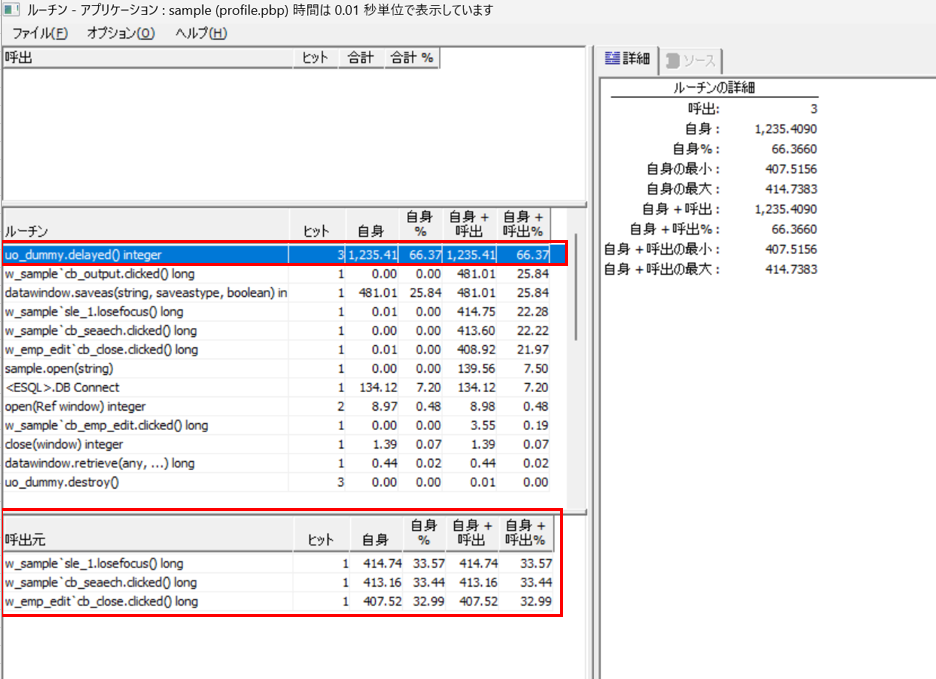936x679 pixels.
Task: Open the オプション(O) menu
Action: pos(121,33)
